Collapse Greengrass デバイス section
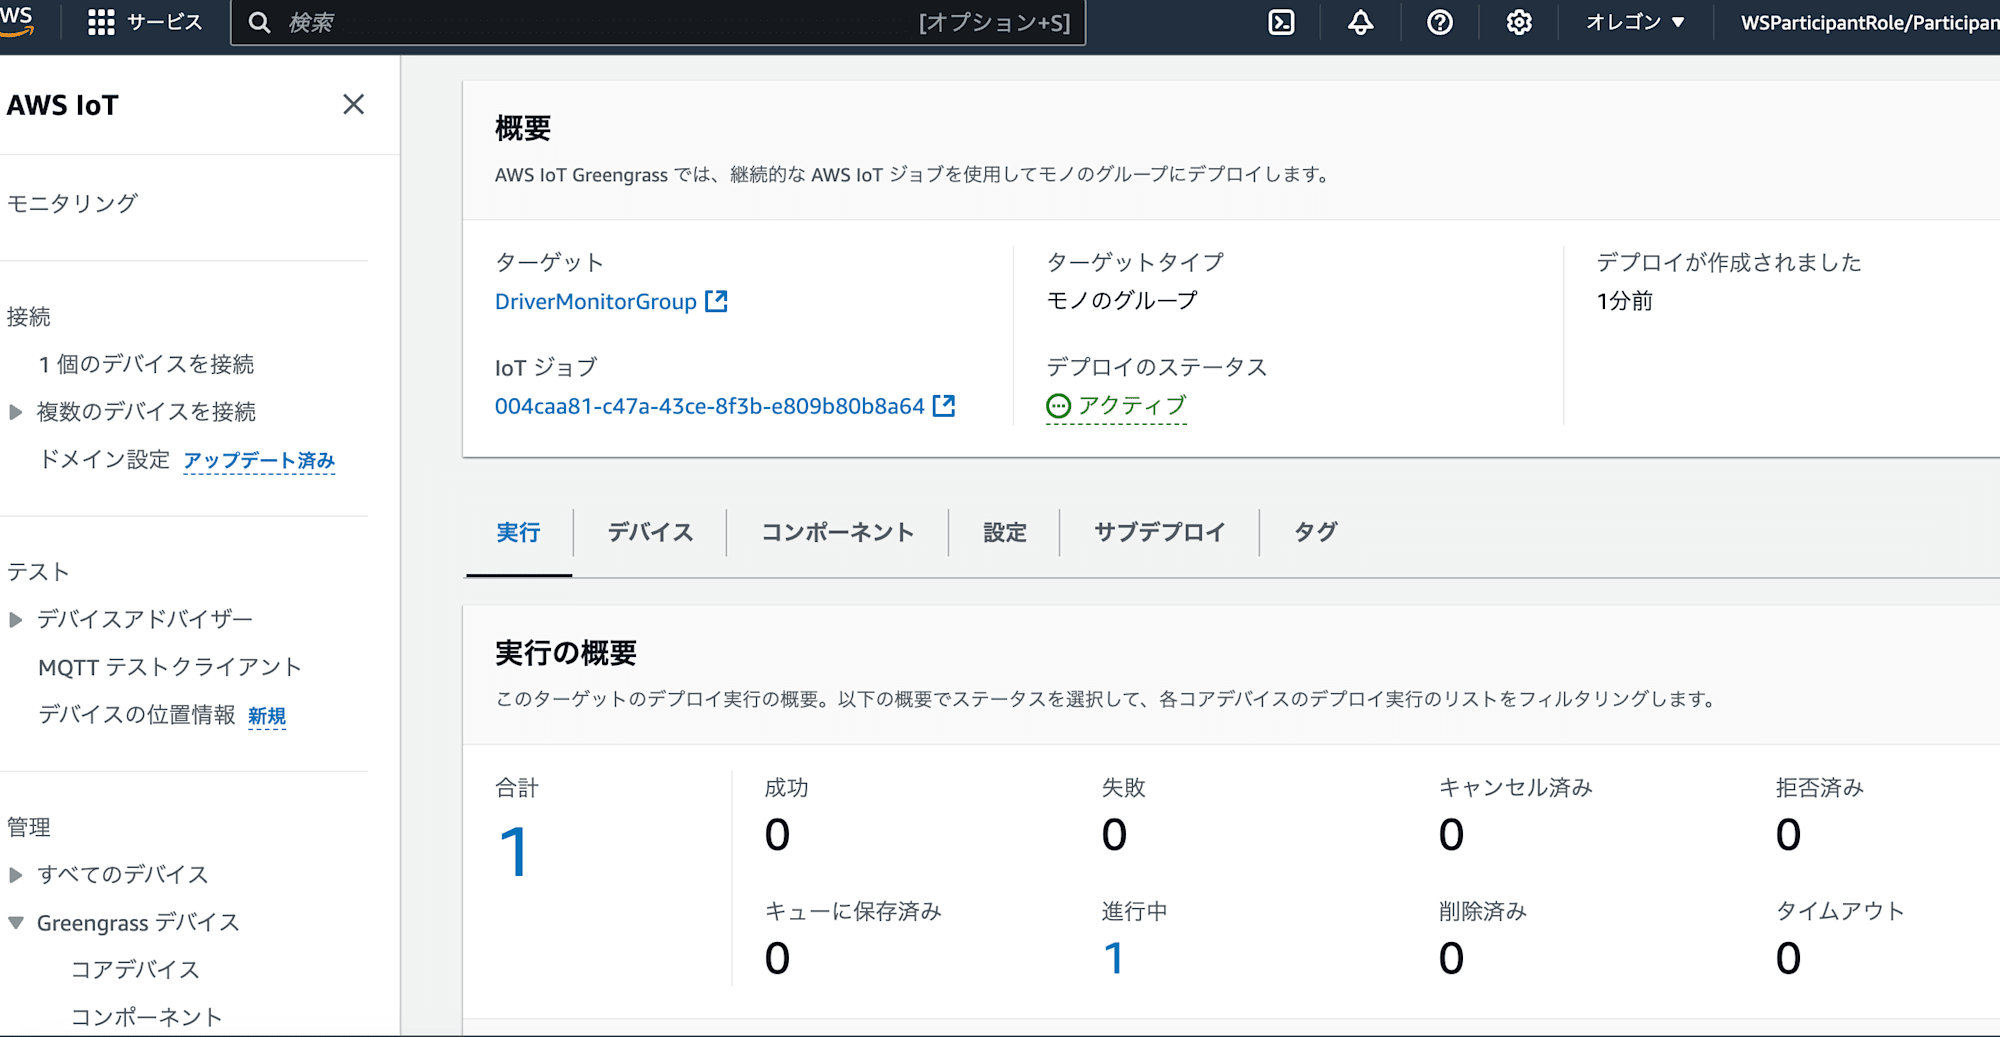 (x=16, y=923)
